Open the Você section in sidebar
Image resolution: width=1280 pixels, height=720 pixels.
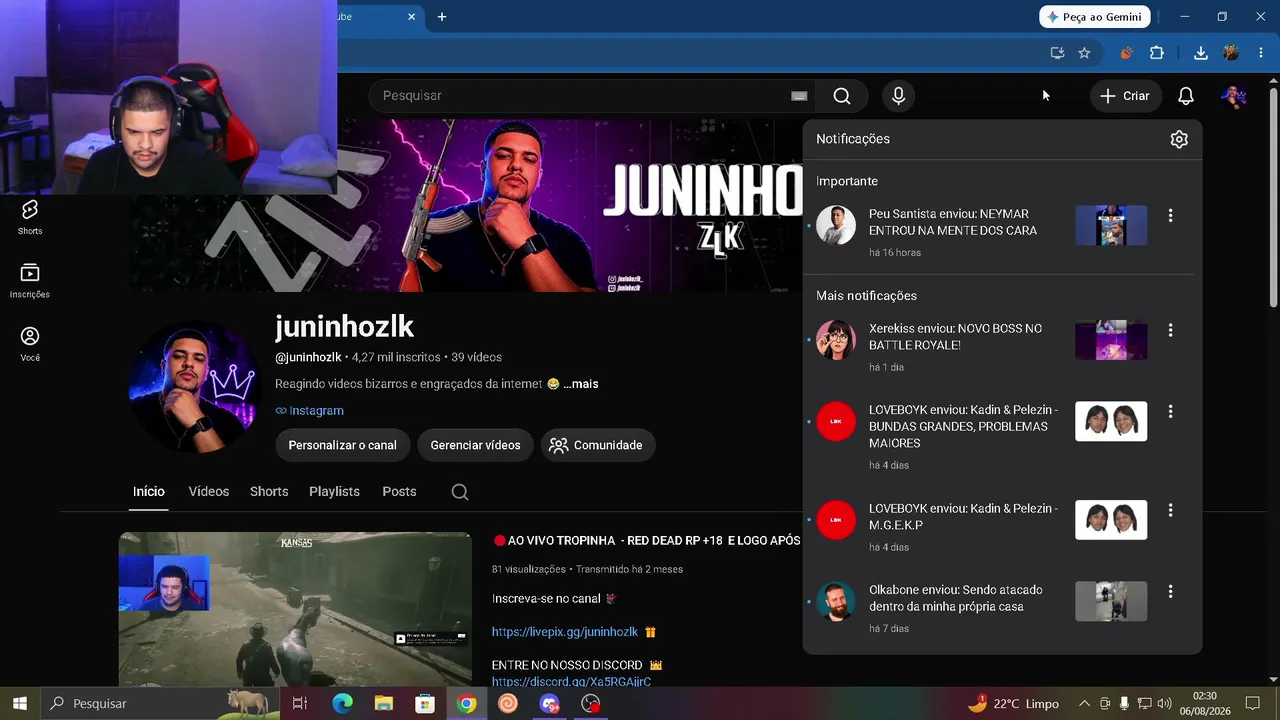pos(30,343)
